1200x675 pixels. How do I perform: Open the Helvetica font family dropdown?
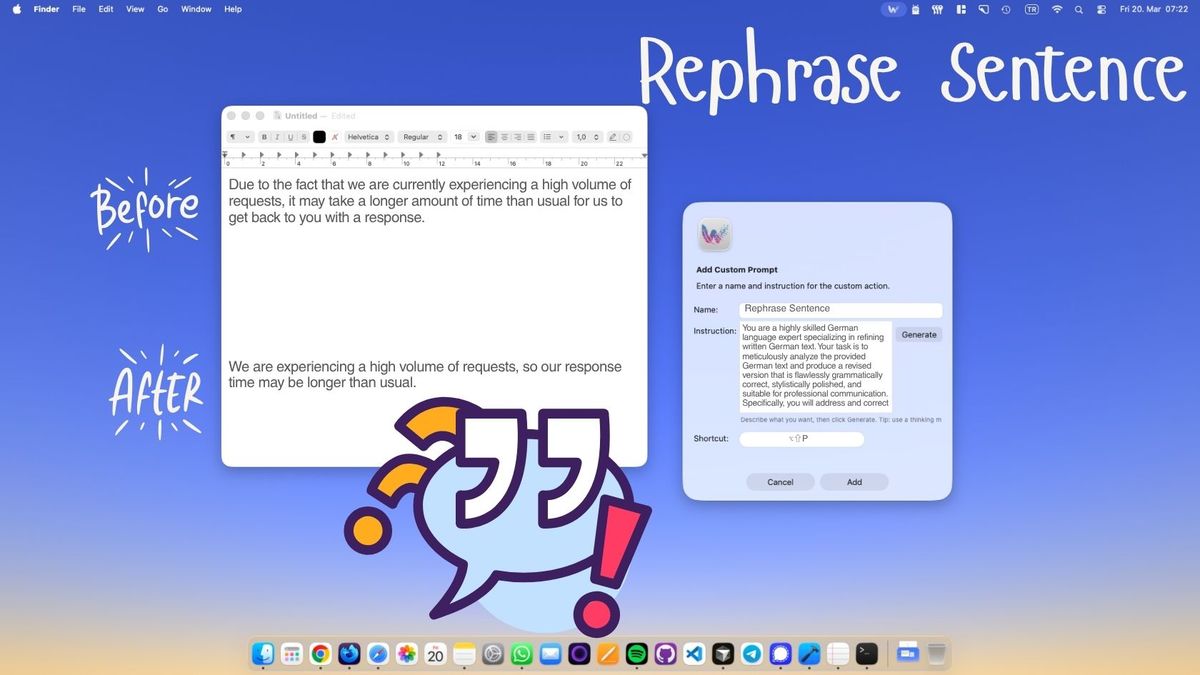click(x=368, y=137)
